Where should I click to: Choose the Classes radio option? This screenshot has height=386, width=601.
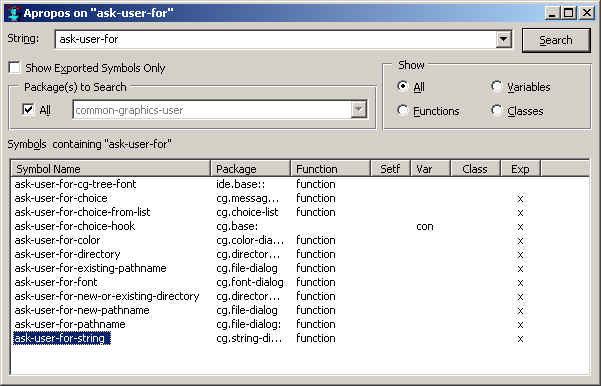[497, 111]
